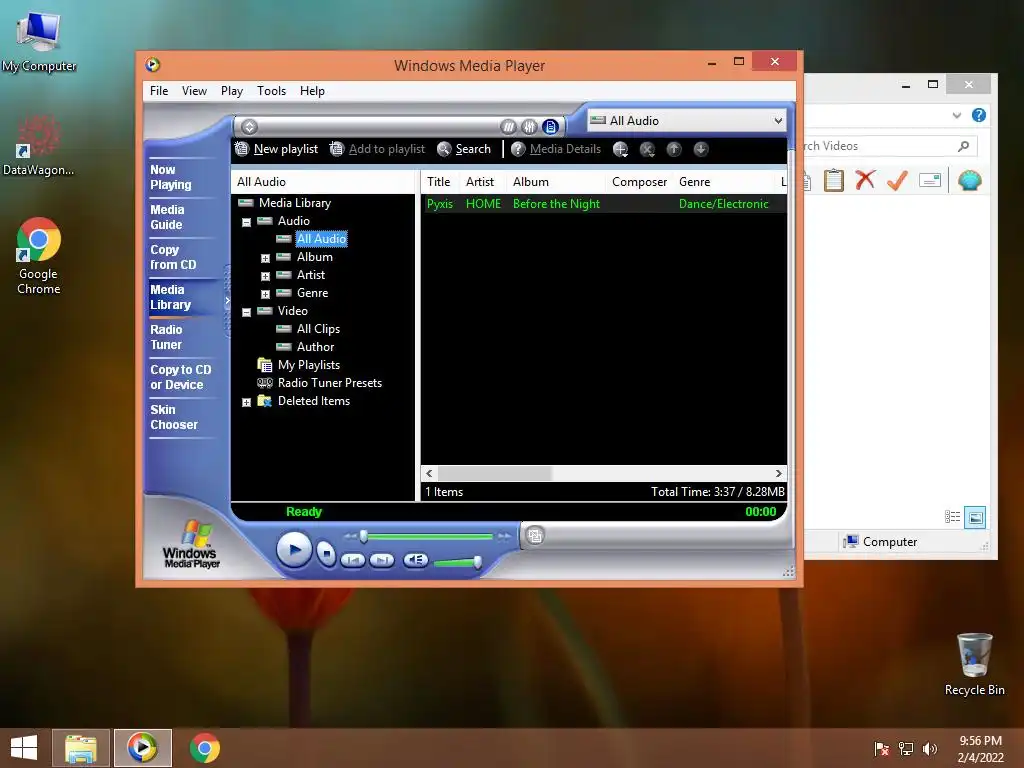Open File Explorer from taskbar
Image resolution: width=1024 pixels, height=768 pixels.
pos(81,748)
